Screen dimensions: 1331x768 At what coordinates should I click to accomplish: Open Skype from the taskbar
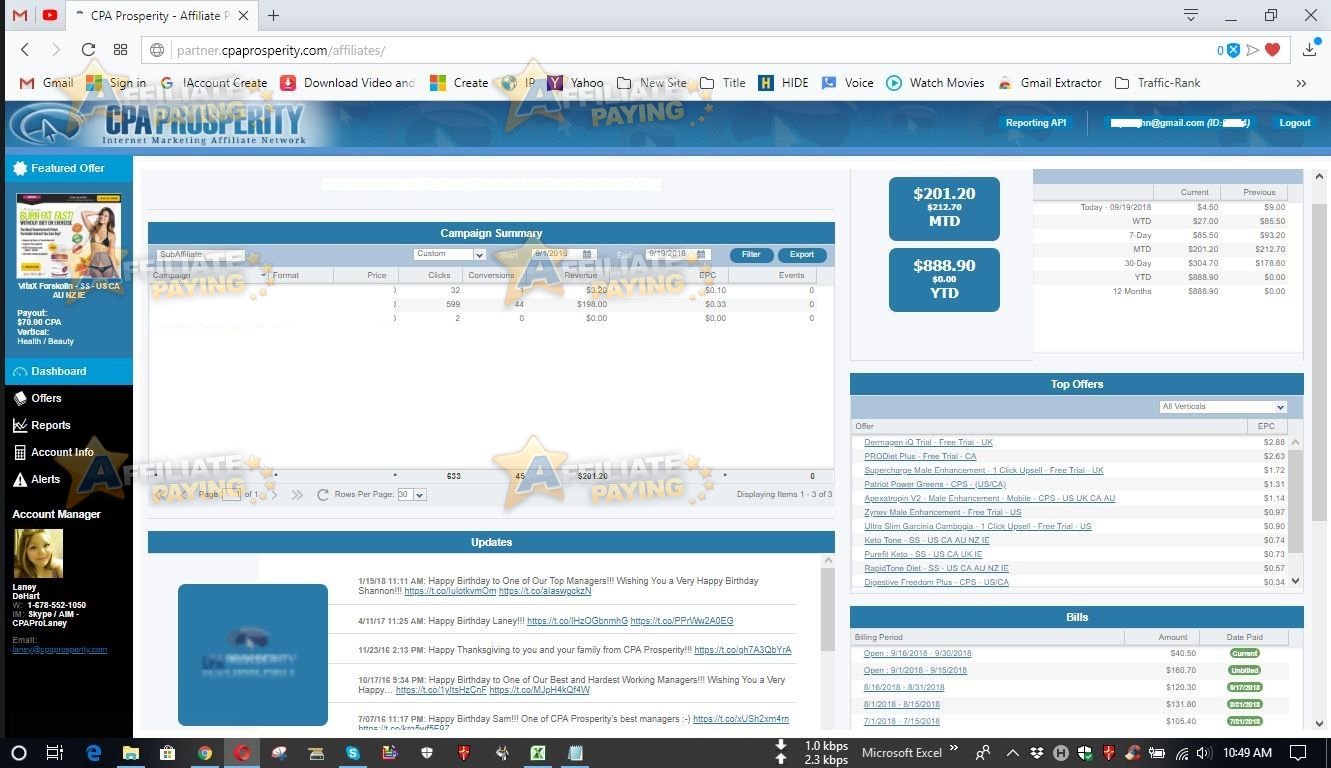352,752
